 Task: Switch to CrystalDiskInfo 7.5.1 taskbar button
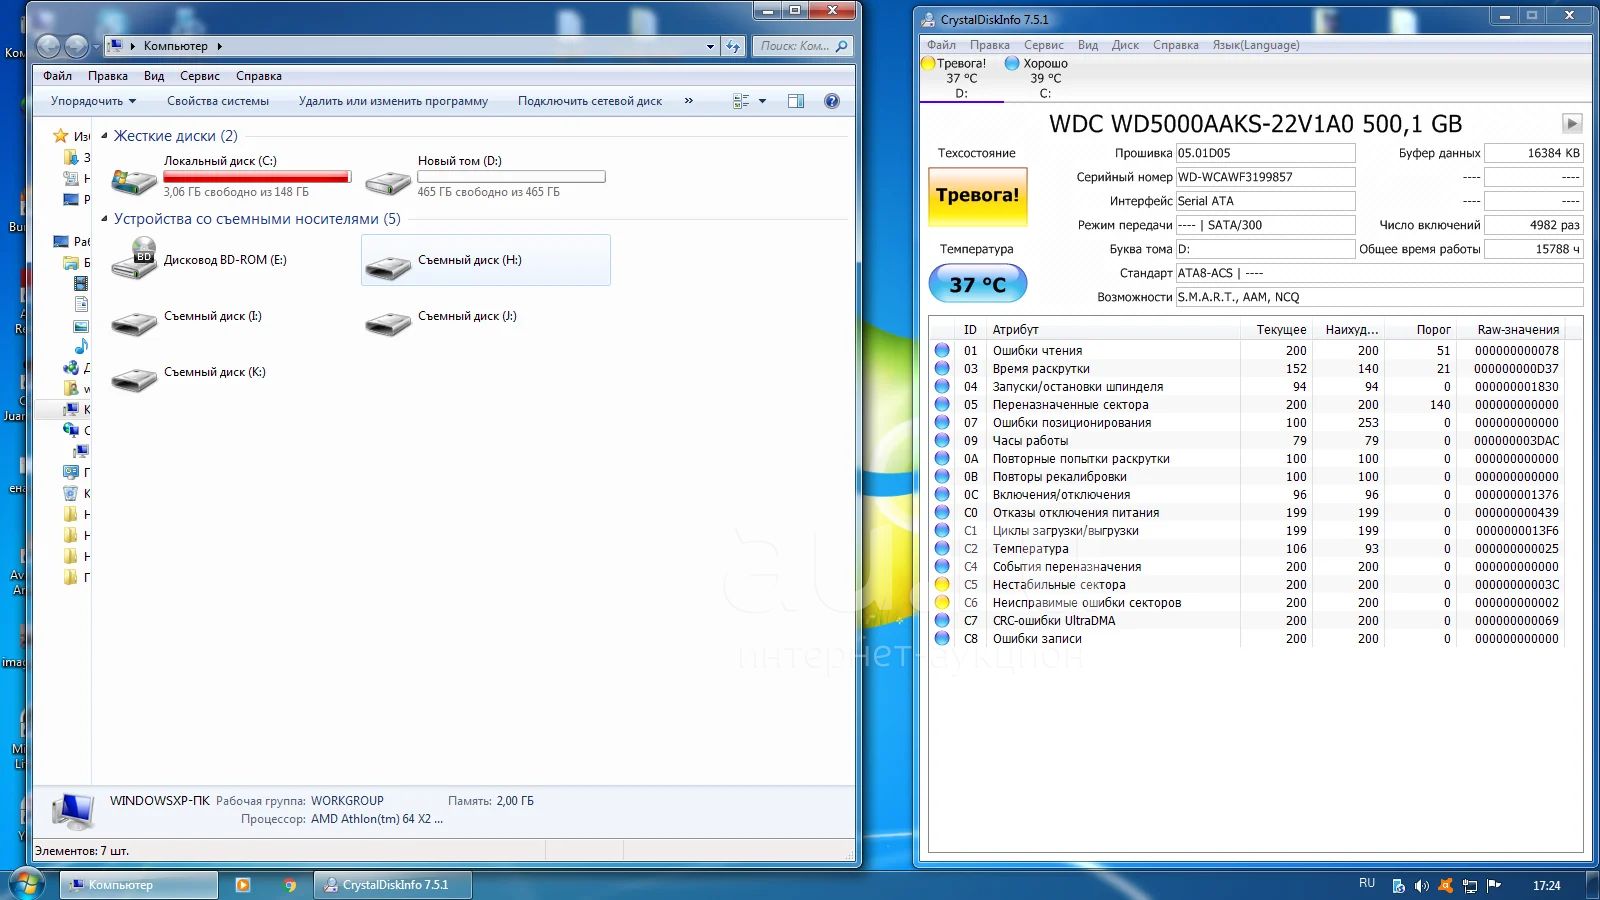click(393, 885)
